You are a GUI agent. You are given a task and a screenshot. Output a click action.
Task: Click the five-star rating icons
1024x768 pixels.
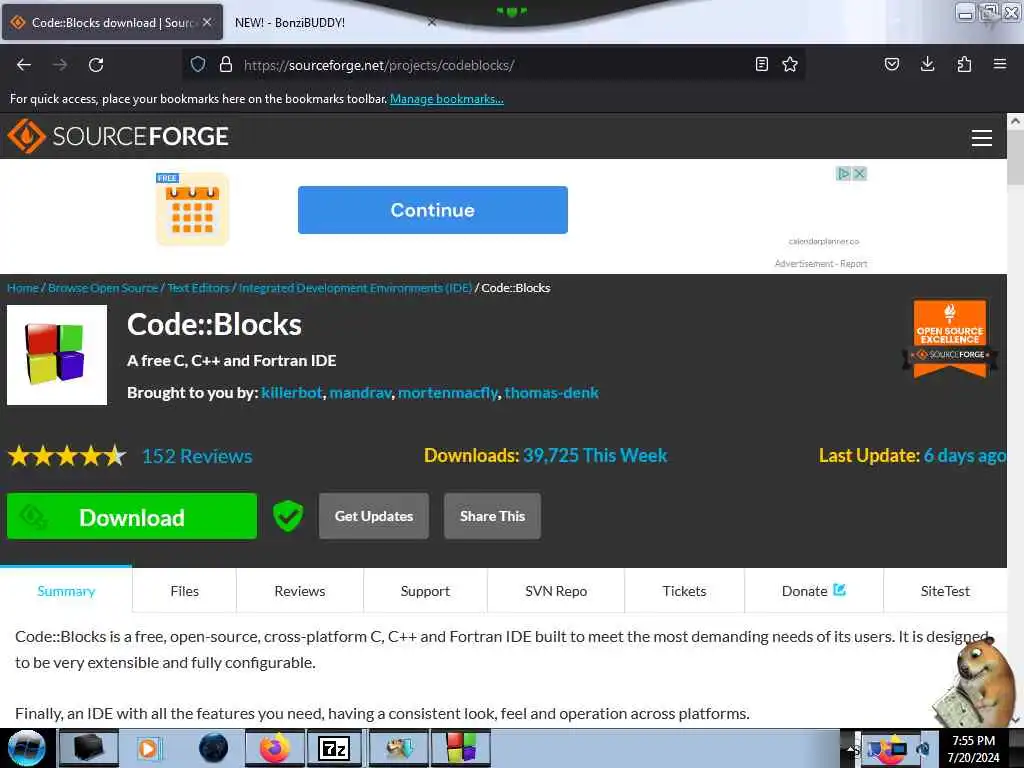pyautogui.click(x=67, y=456)
